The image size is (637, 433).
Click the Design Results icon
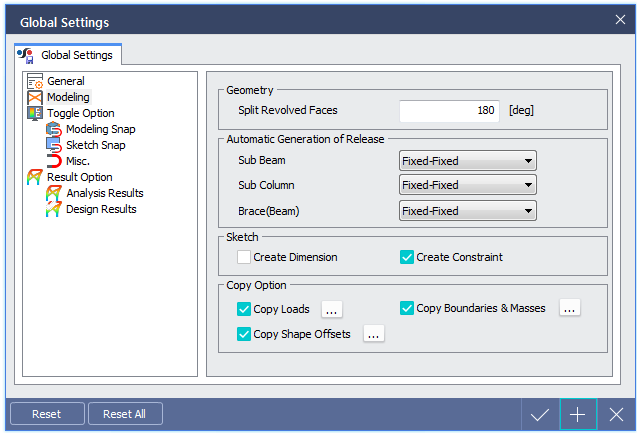coord(54,209)
